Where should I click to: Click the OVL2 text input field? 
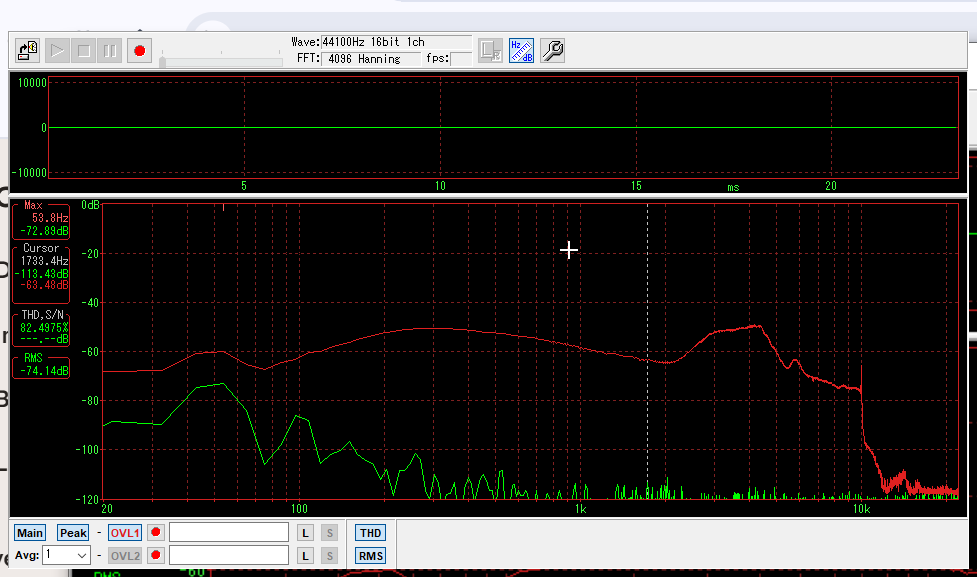coord(228,556)
